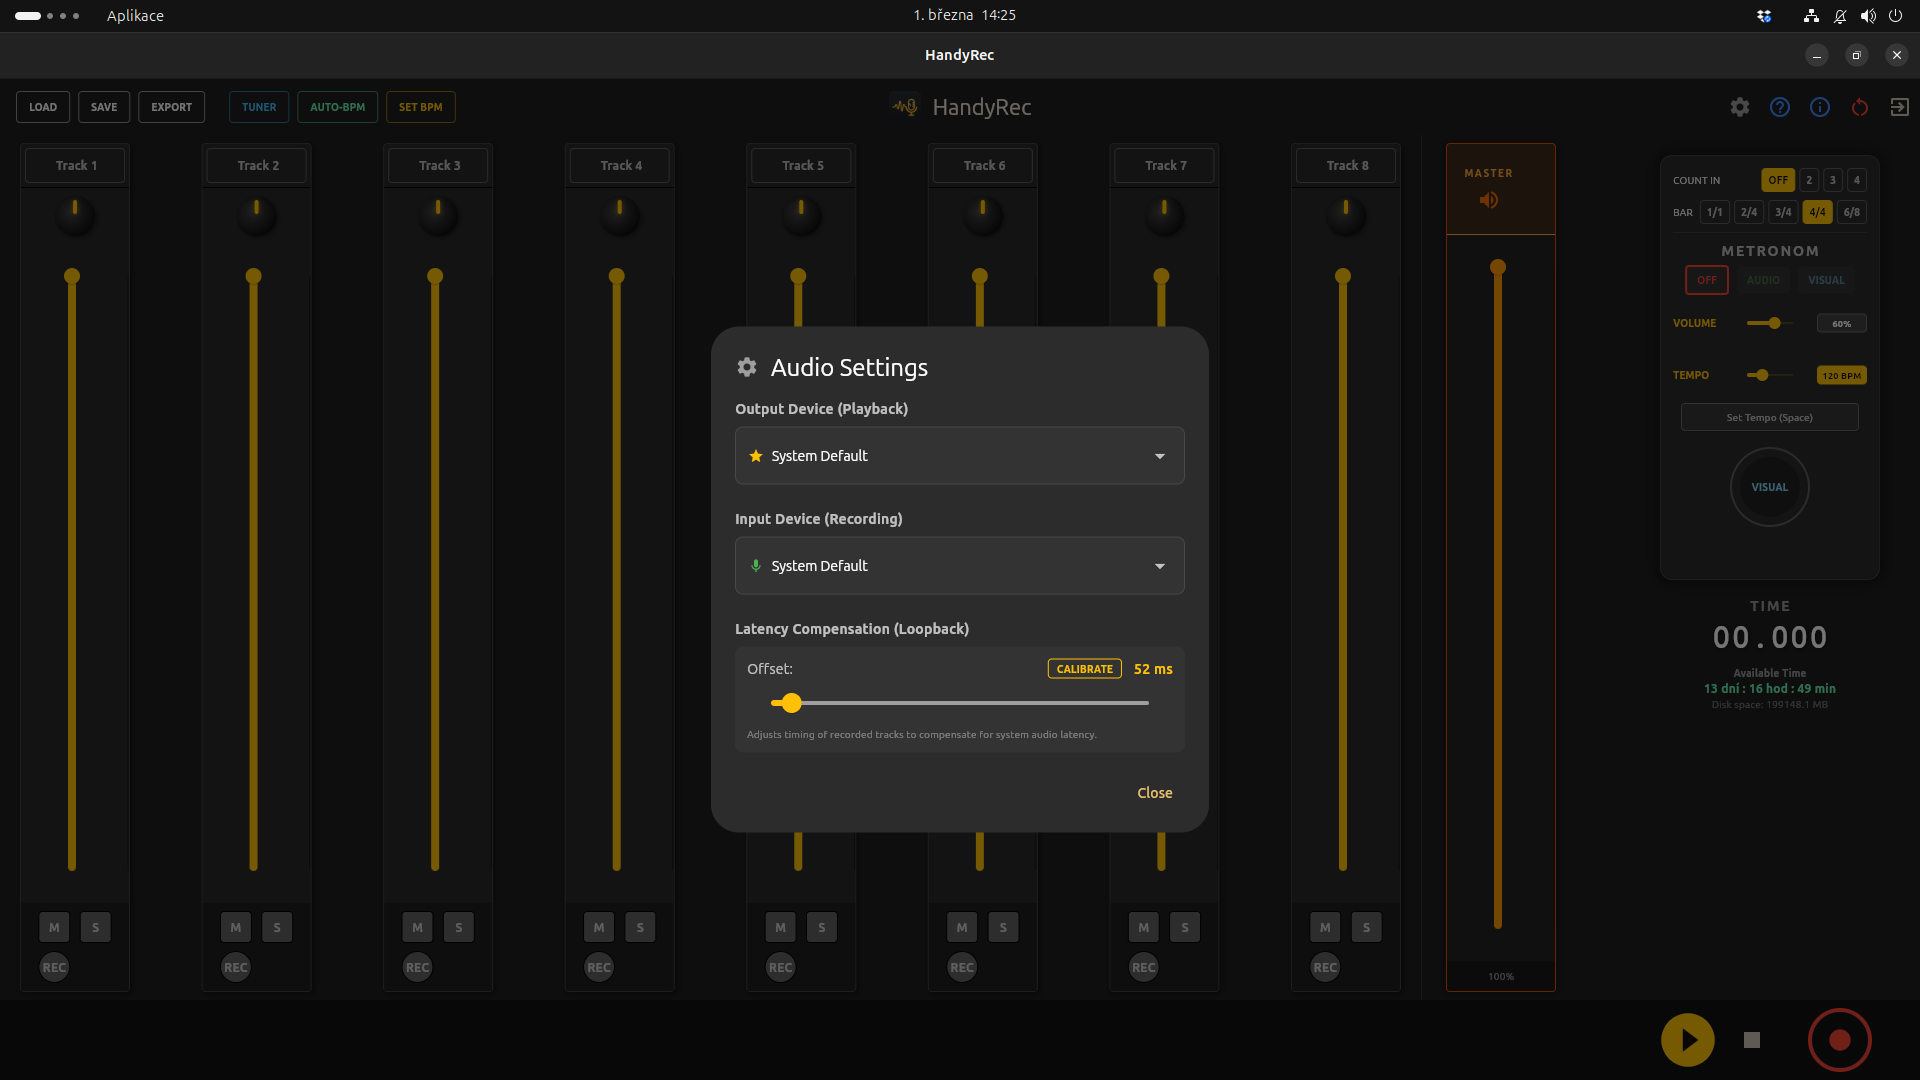Mute Track 1
This screenshot has width=1920, height=1080.
pos(53,927)
